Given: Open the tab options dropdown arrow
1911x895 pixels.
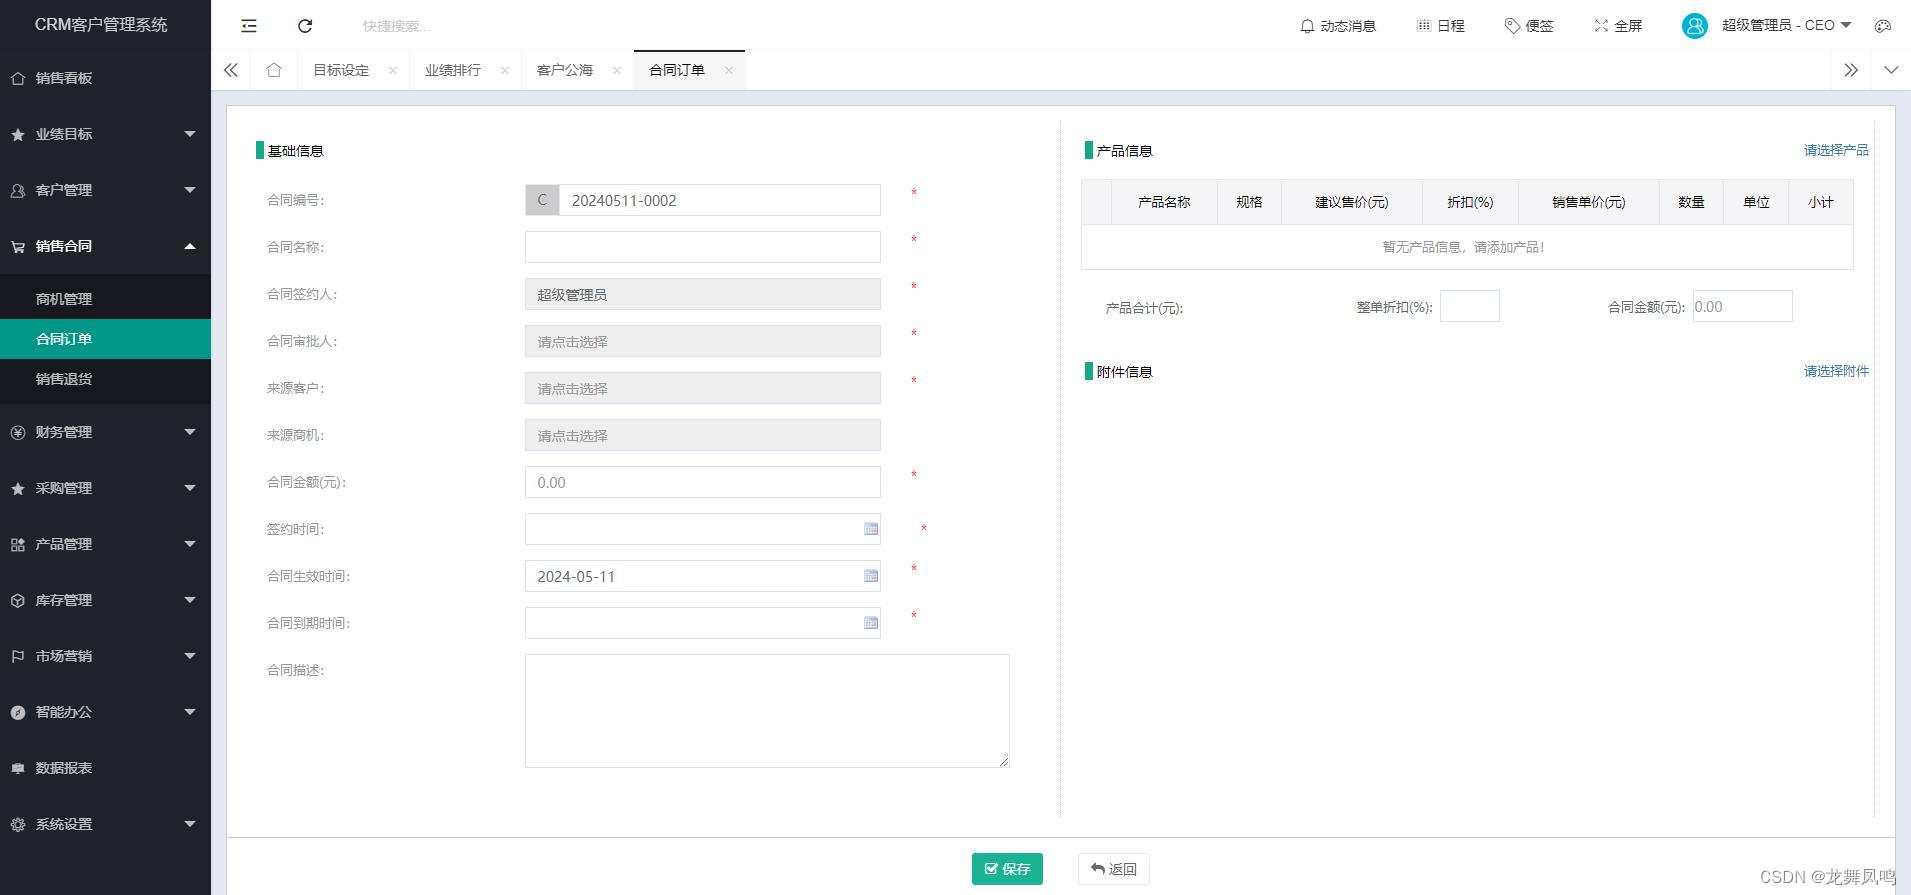Looking at the screenshot, I should tap(1891, 70).
